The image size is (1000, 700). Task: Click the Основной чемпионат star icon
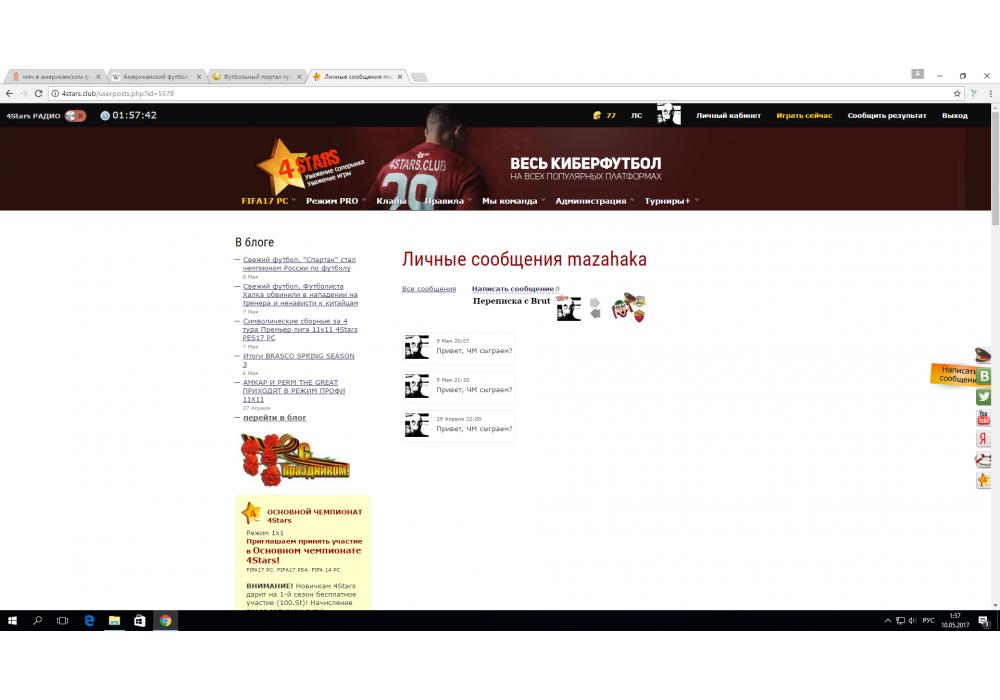point(252,512)
